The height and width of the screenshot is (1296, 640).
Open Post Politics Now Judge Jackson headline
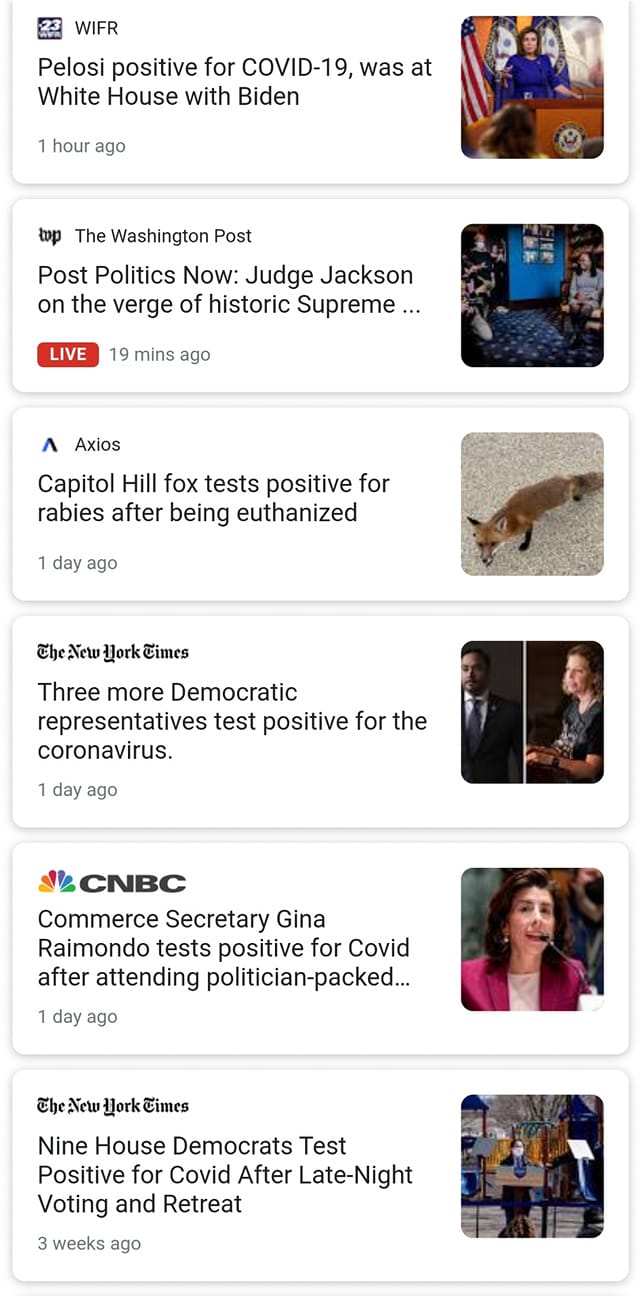pyautogui.click(x=229, y=290)
